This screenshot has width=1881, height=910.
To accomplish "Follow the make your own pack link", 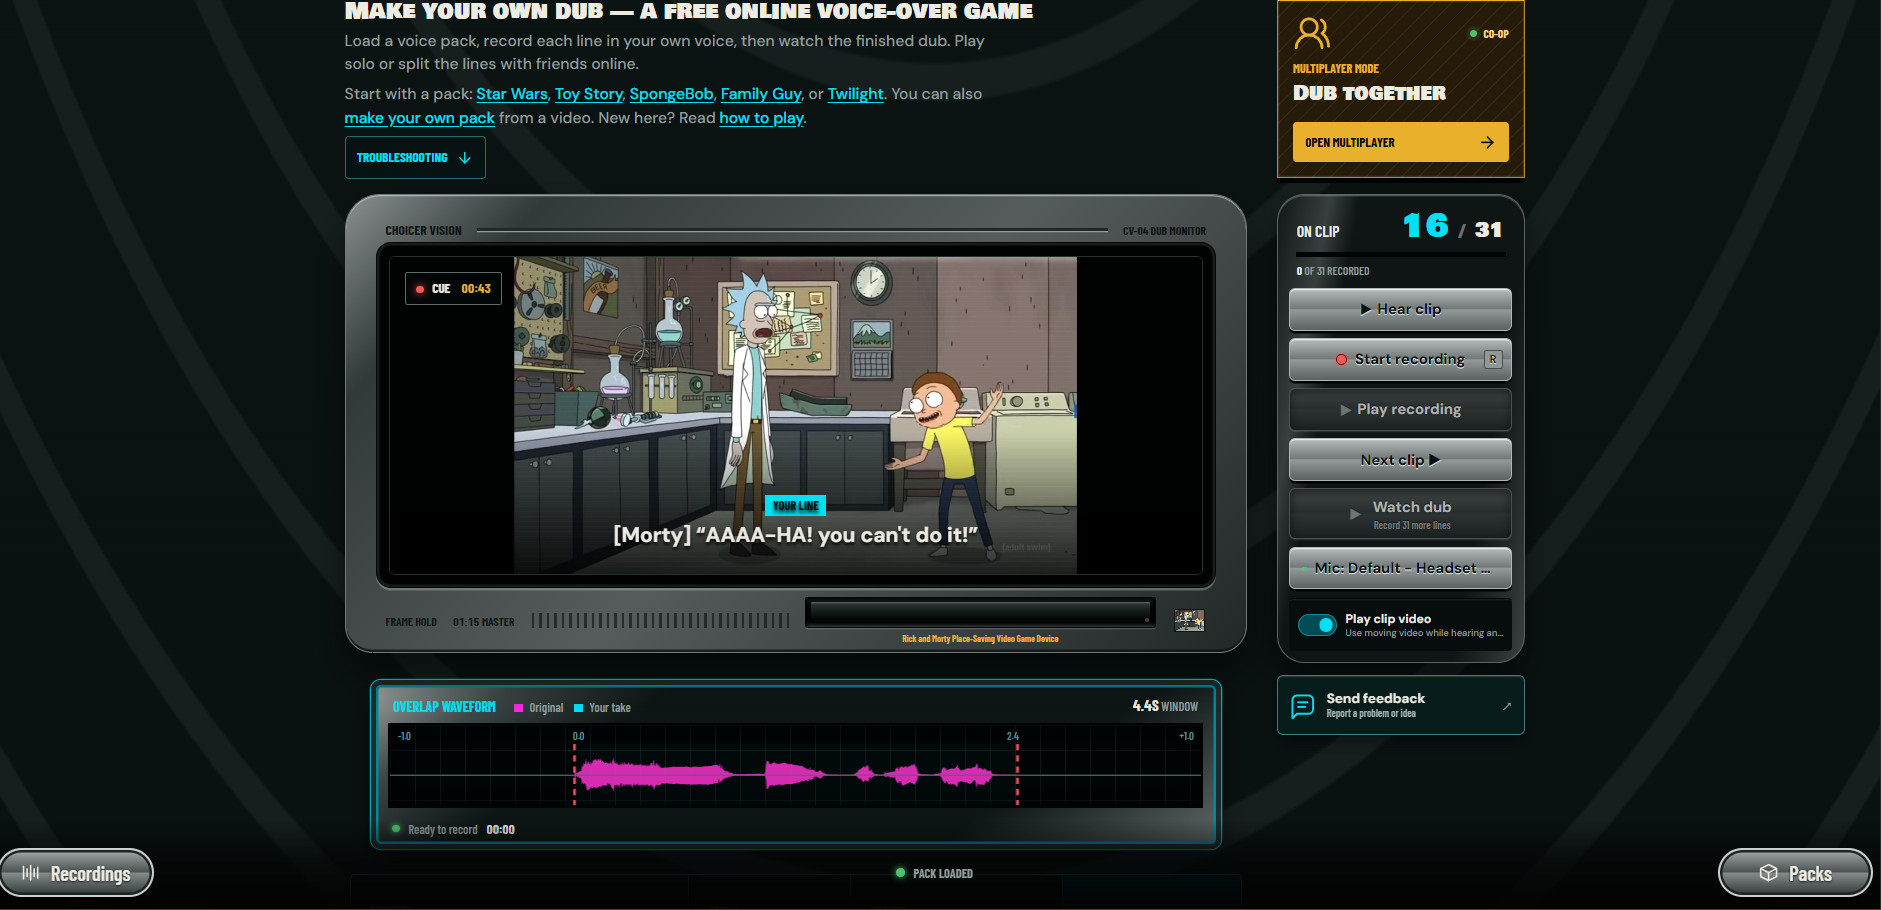I will tap(419, 118).
